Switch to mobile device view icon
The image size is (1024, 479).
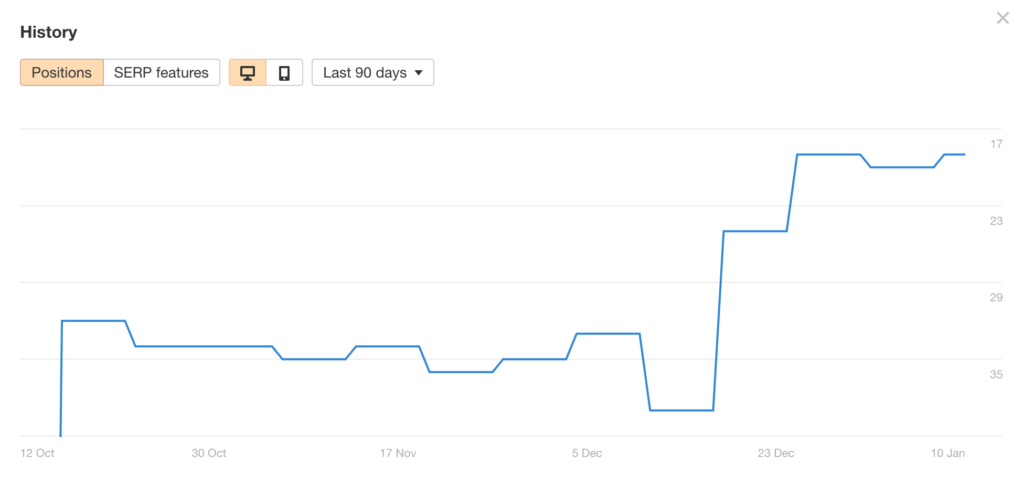[284, 73]
